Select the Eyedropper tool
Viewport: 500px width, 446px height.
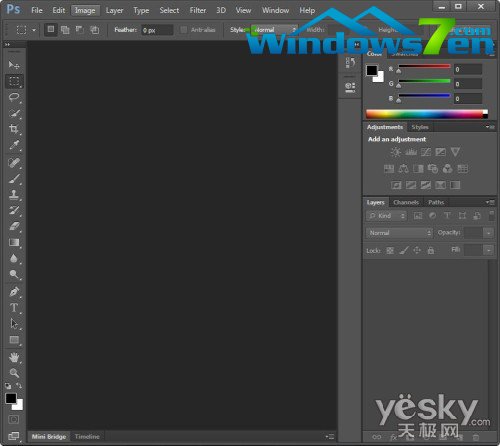[x=14, y=145]
